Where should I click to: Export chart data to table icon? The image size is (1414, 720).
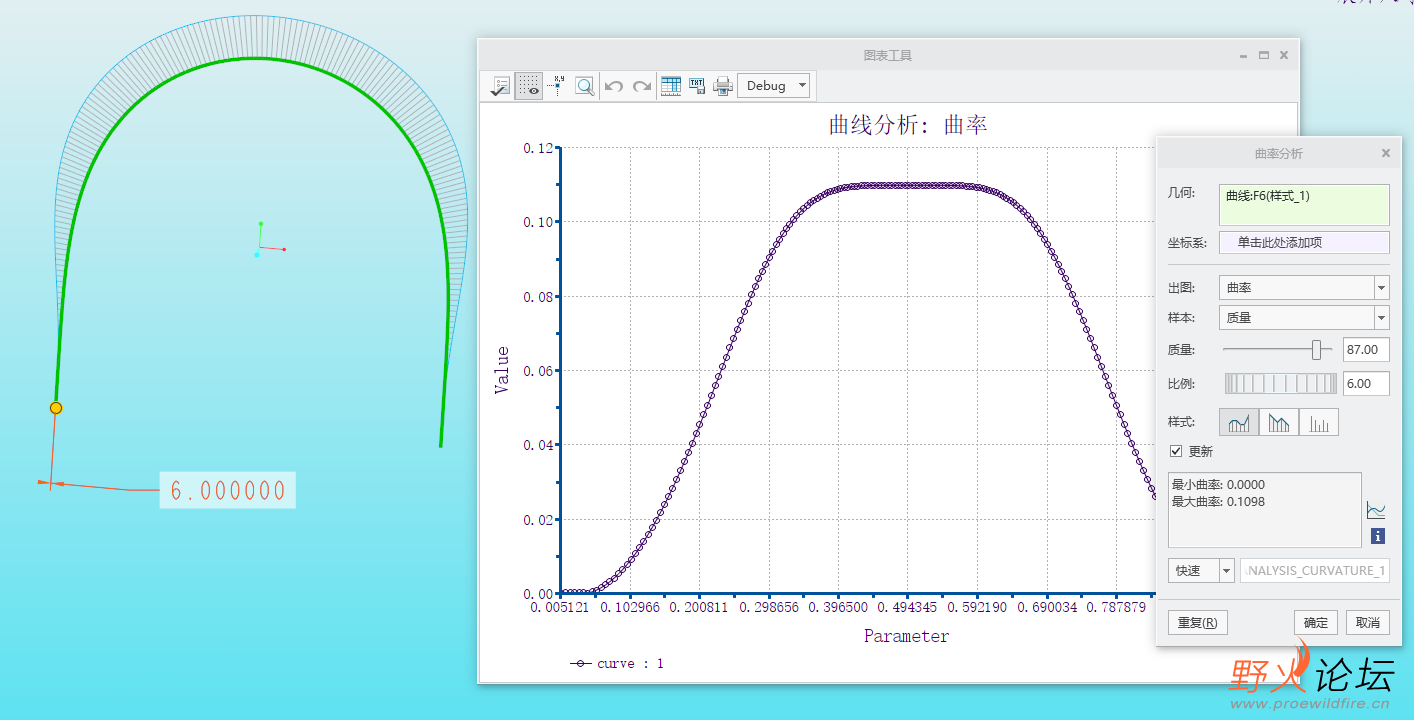tap(671, 86)
